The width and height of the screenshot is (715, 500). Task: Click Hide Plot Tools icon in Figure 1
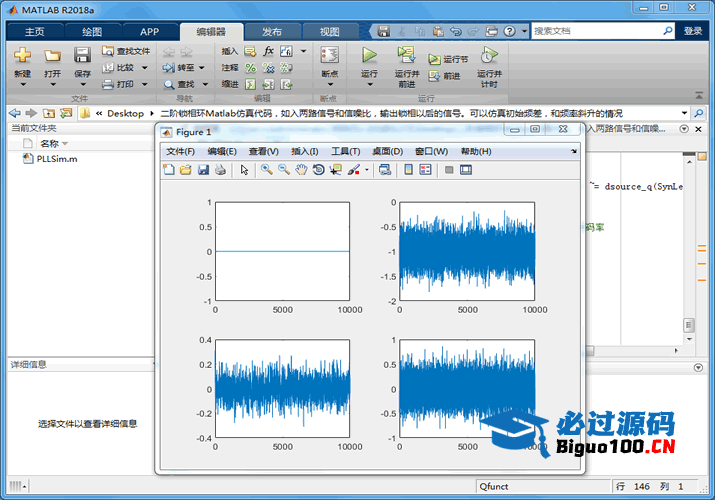(x=449, y=170)
